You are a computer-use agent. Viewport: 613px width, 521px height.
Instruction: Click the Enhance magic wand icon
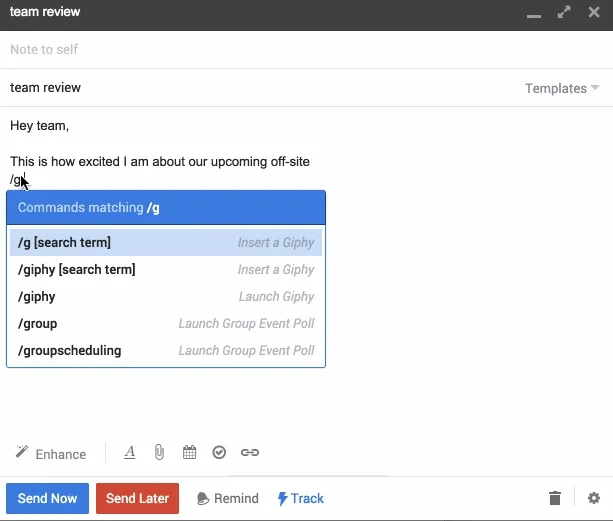click(x=22, y=452)
